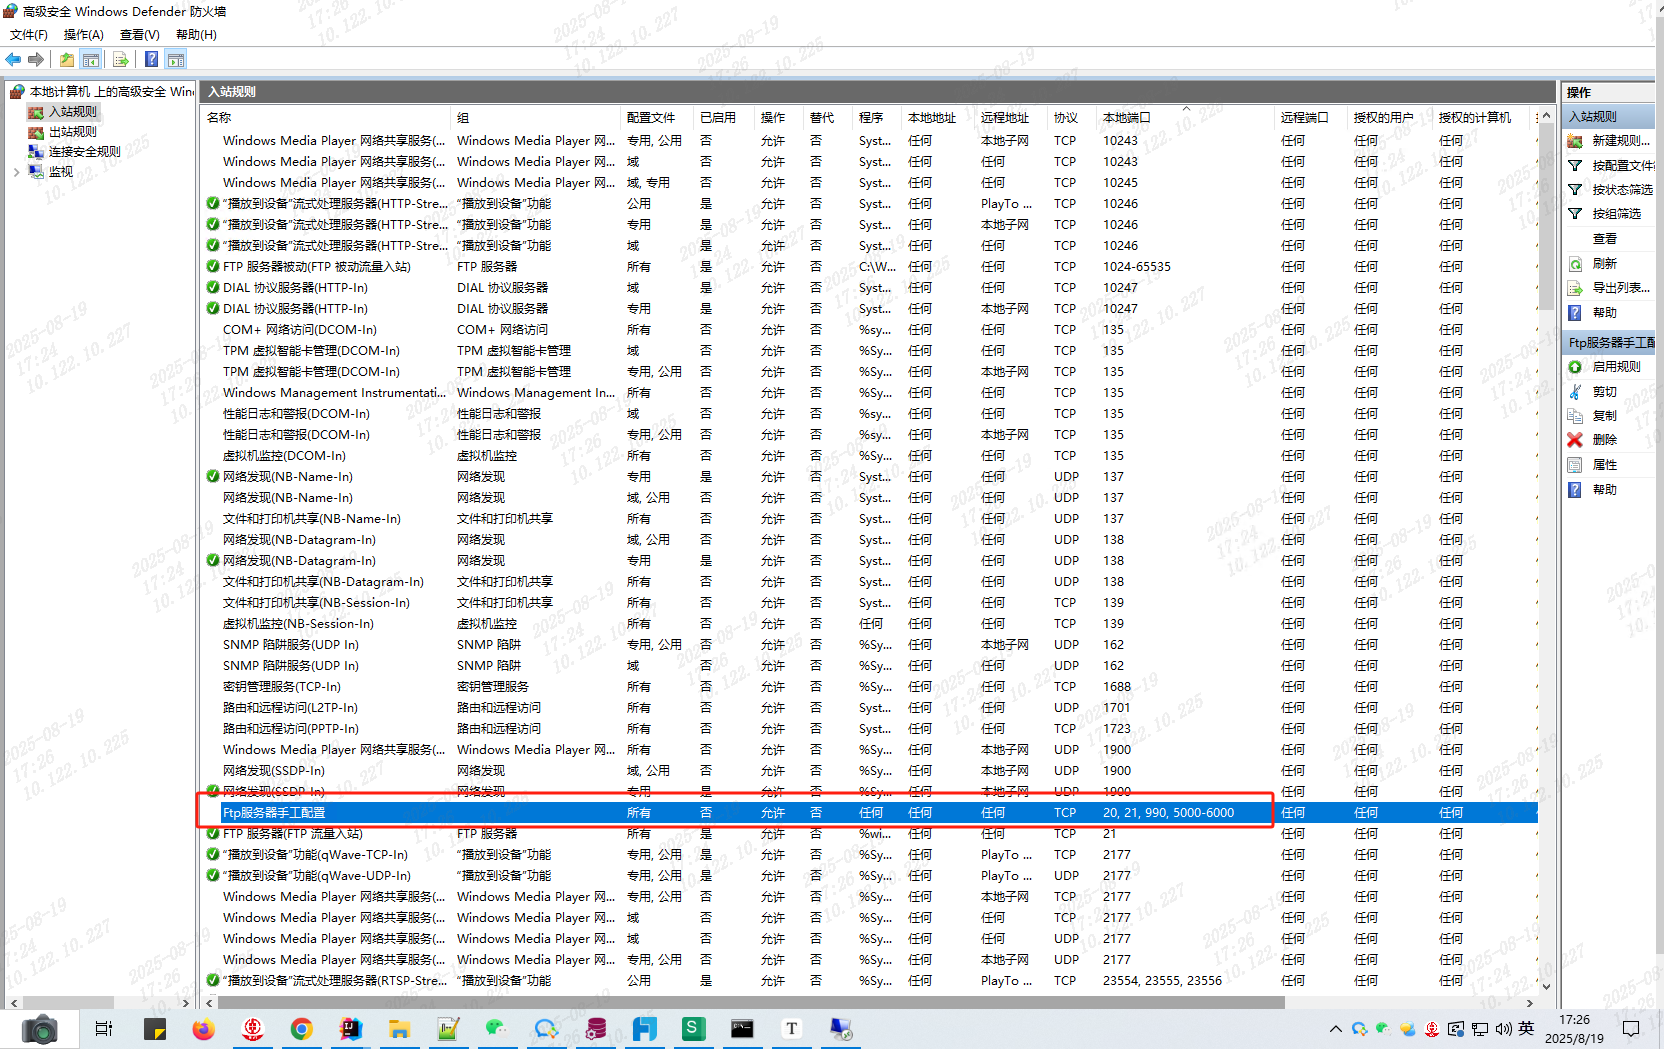Select root node 本地计算机 上的高级安全
The height and width of the screenshot is (1049, 1664).
111,92
